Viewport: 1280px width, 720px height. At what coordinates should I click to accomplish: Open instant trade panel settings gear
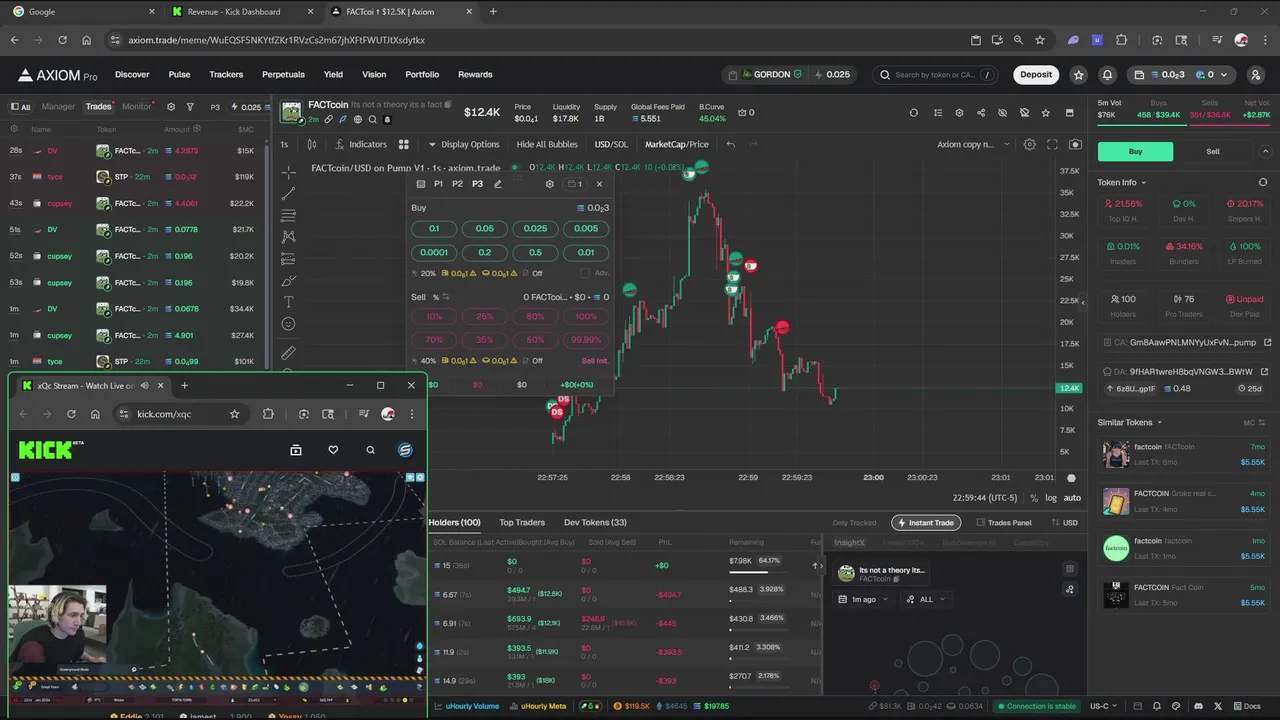(x=549, y=184)
